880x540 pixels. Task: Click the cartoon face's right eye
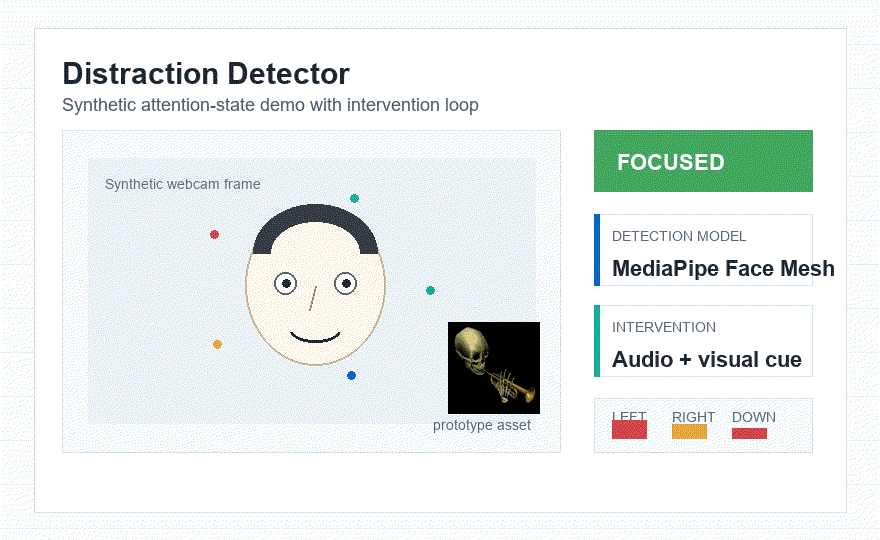pos(346,283)
